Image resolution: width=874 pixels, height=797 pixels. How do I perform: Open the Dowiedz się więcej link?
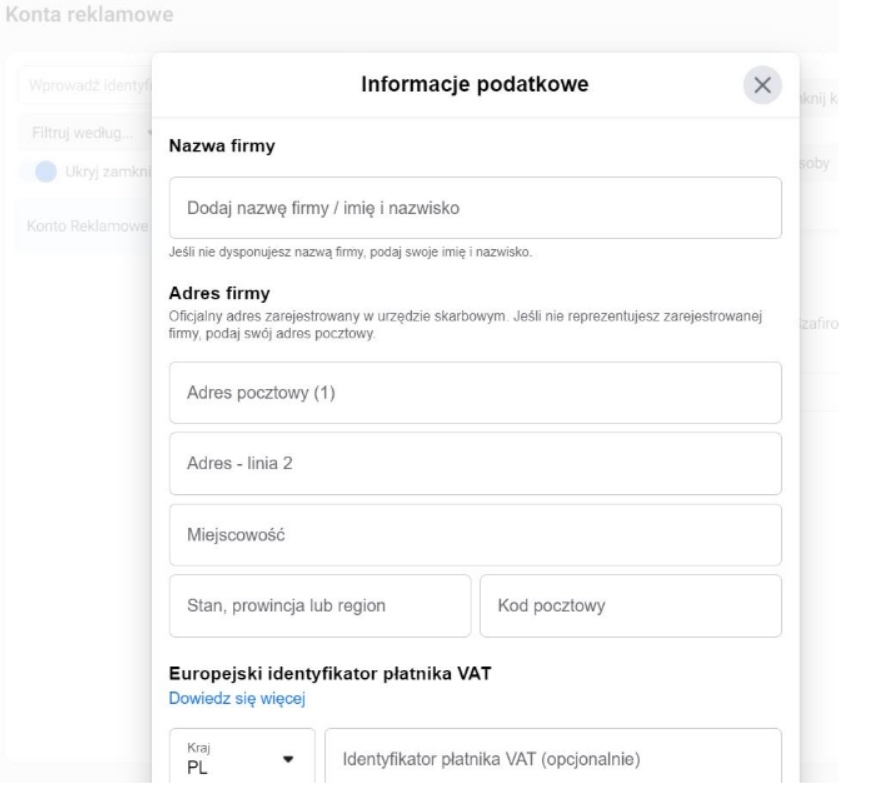(x=237, y=698)
